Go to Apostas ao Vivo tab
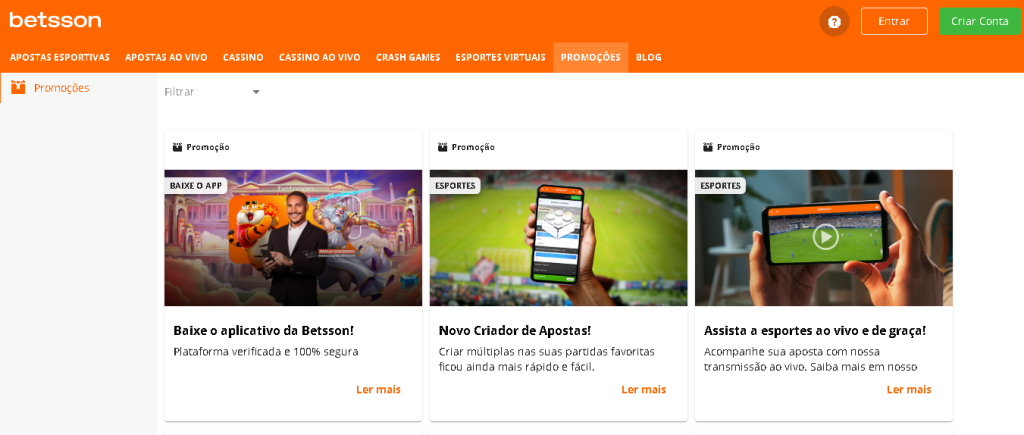Image resolution: width=1024 pixels, height=435 pixels. [x=167, y=57]
